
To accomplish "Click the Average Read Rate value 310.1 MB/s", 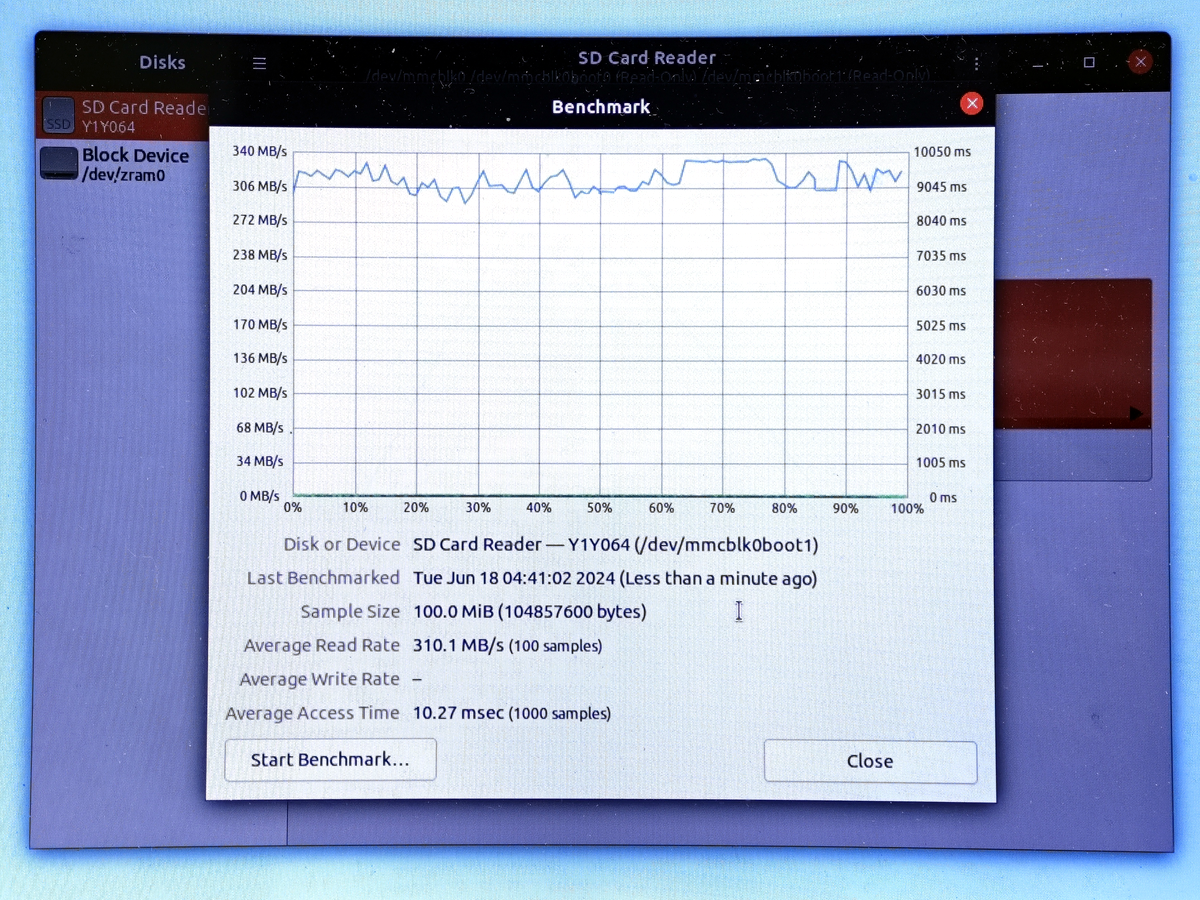I will pyautogui.click(x=459, y=646).
